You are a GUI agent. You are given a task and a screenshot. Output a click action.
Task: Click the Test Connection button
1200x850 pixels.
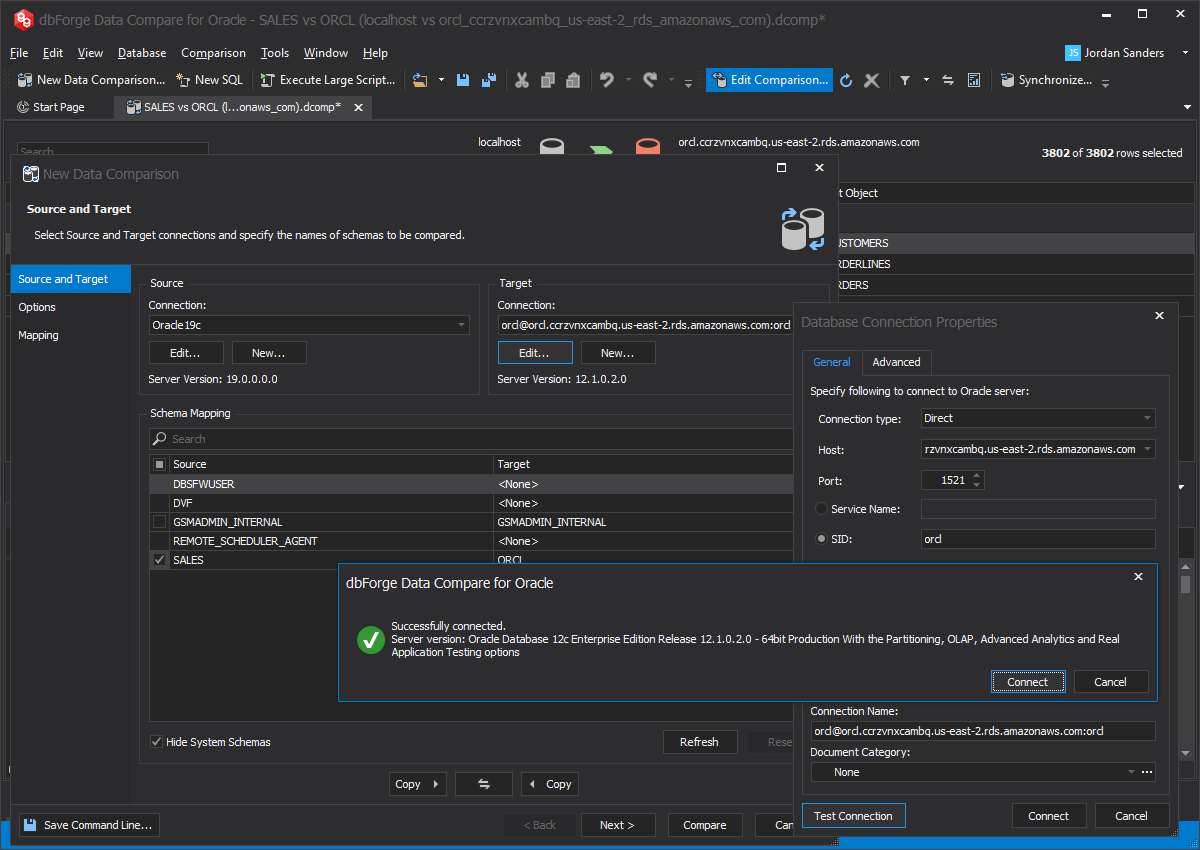click(x=853, y=816)
